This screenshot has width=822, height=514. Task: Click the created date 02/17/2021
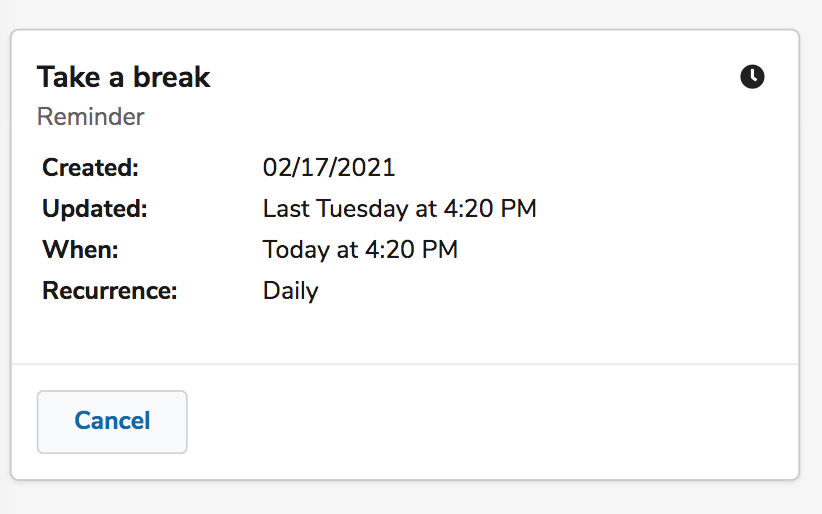click(x=329, y=167)
